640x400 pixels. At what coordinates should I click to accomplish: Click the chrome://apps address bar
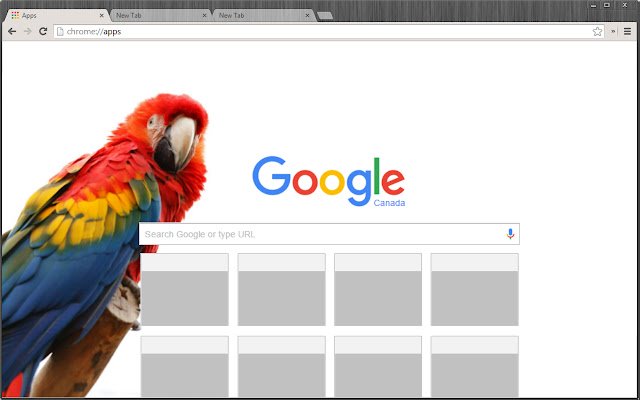329,31
